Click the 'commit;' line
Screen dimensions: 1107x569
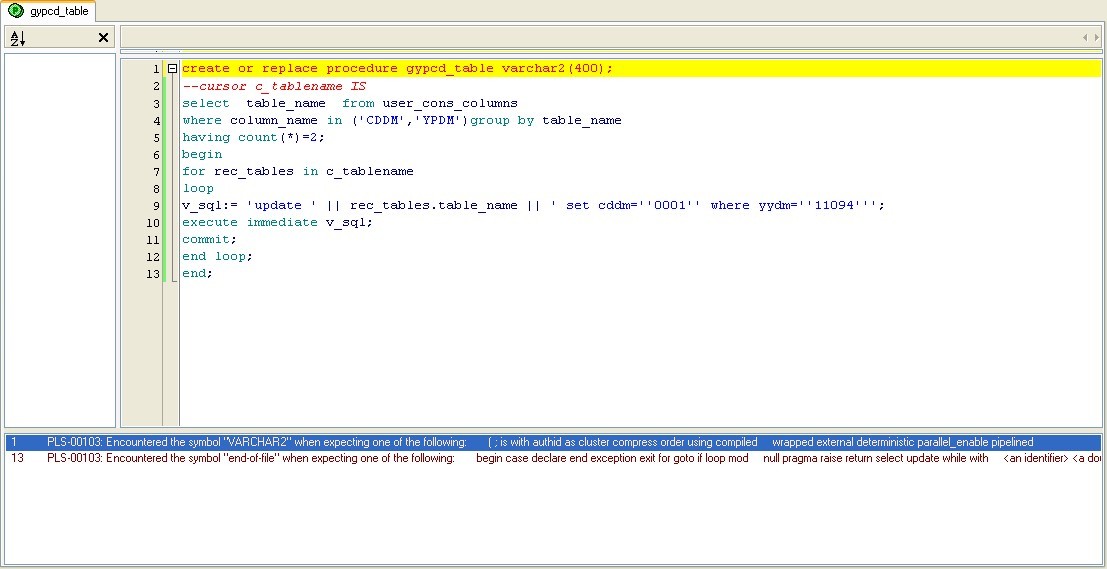(210, 239)
